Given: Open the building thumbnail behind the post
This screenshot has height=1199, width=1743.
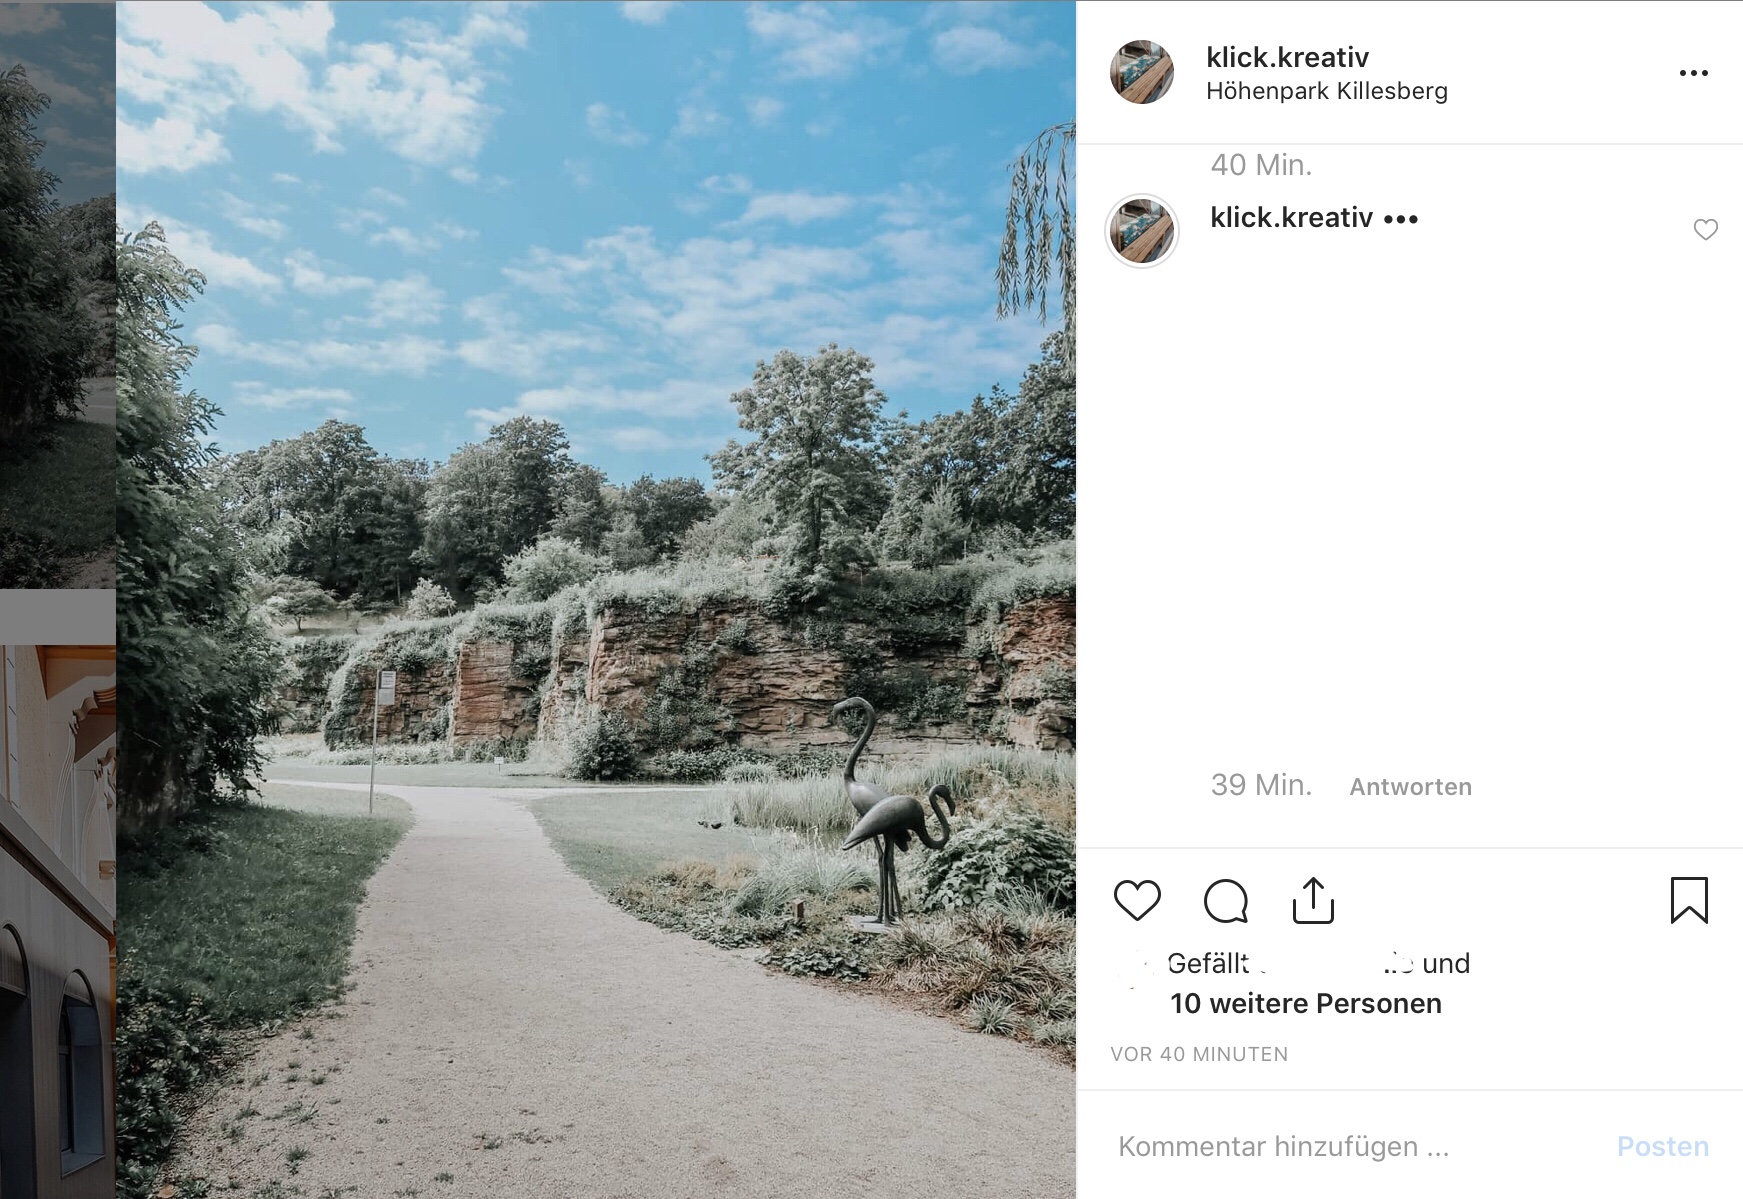Looking at the screenshot, I should (58, 922).
